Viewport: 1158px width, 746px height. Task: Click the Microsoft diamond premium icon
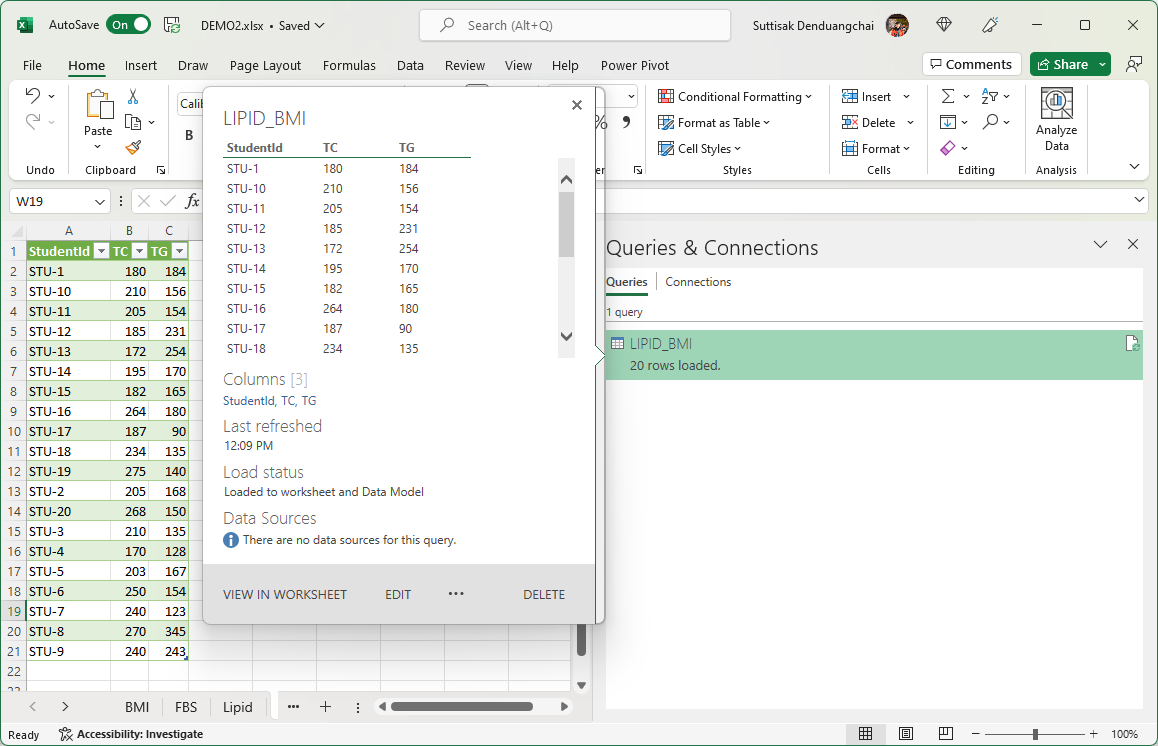(944, 25)
